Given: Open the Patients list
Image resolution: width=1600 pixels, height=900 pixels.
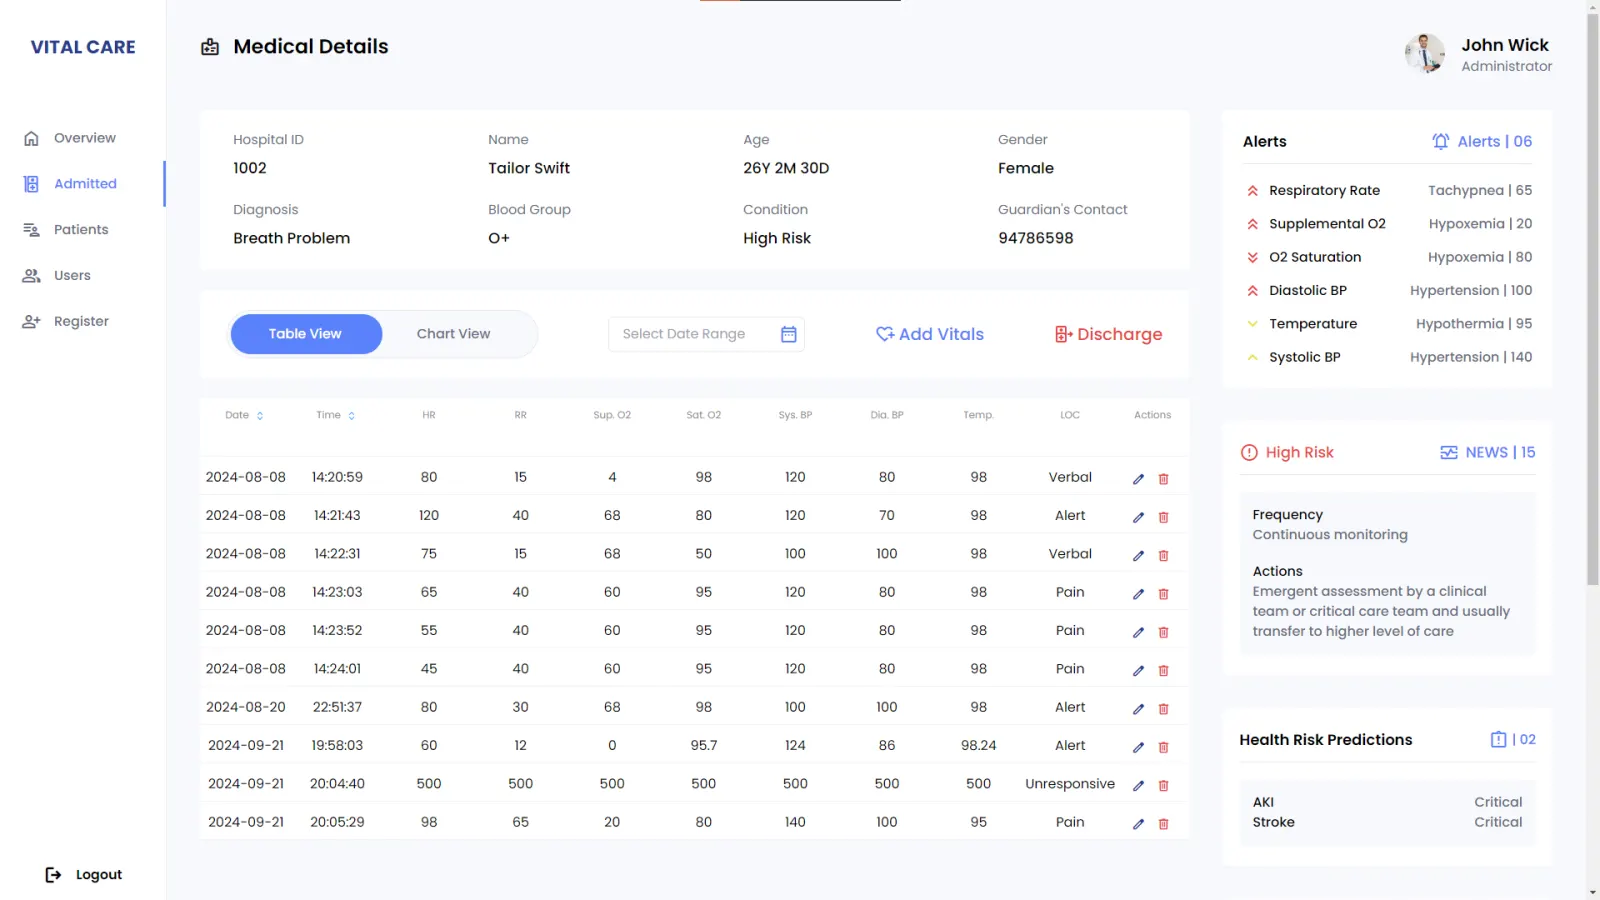Looking at the screenshot, I should [80, 230].
